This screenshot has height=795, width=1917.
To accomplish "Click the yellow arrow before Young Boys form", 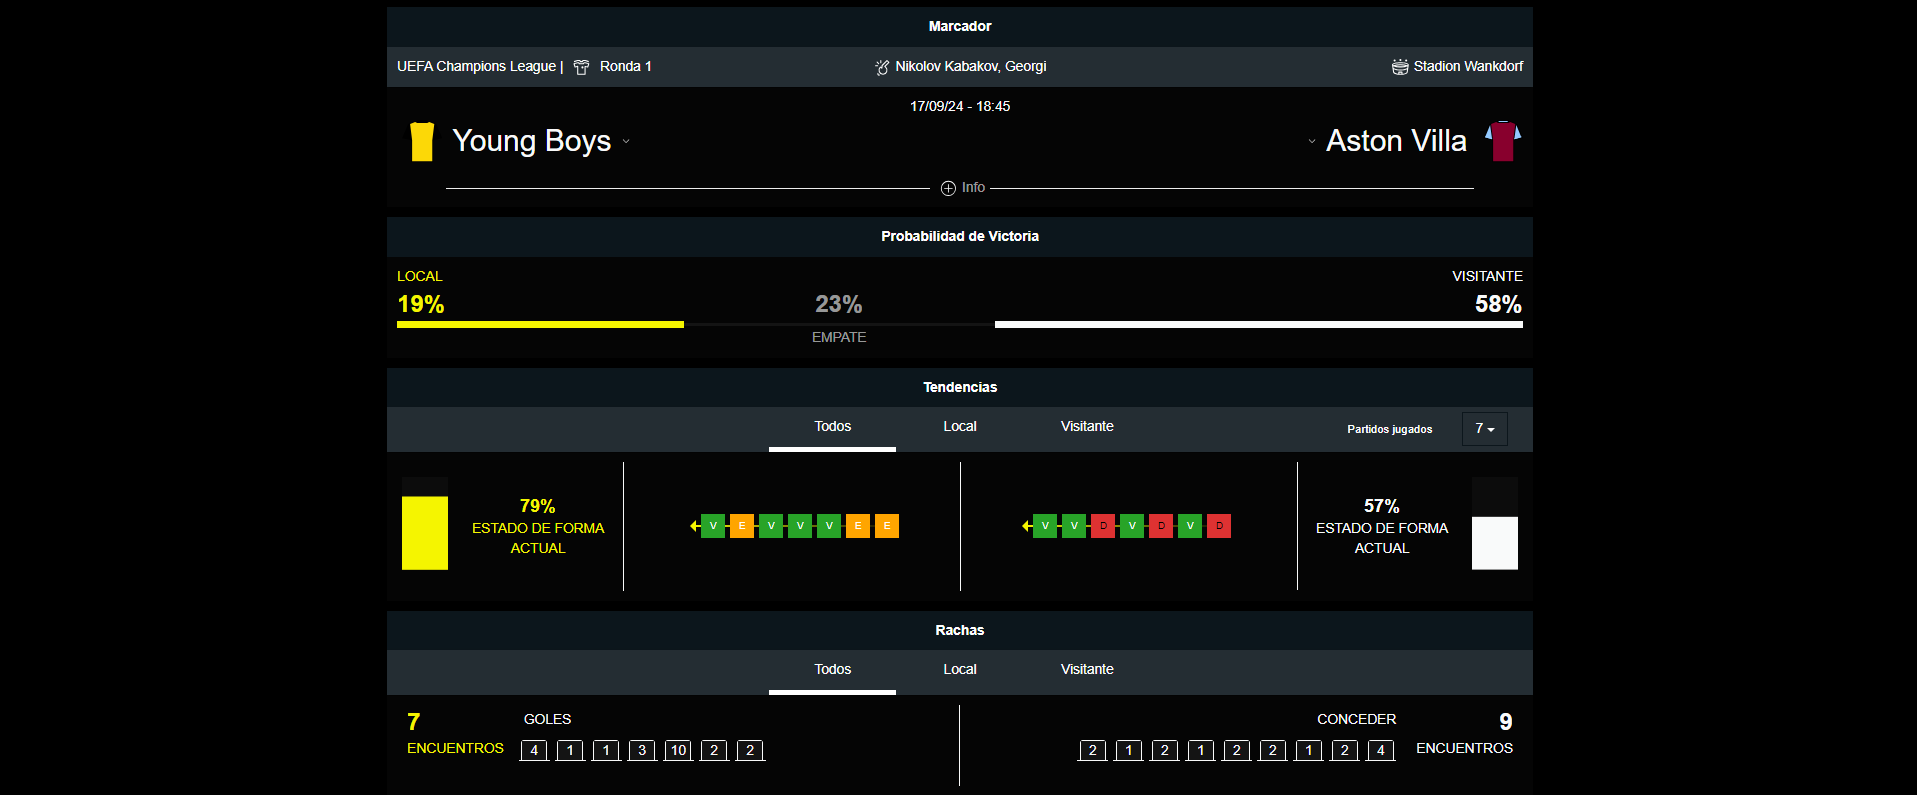I will point(694,526).
